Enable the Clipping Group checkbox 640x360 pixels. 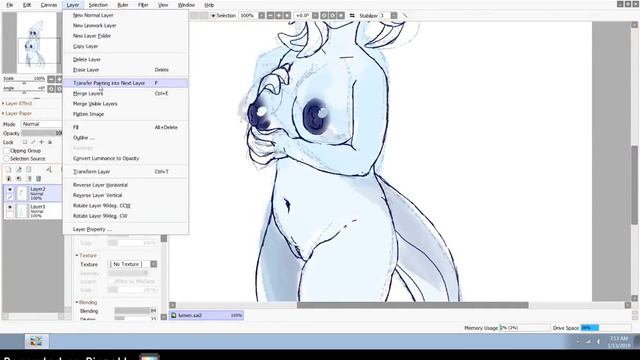[x=6, y=151]
